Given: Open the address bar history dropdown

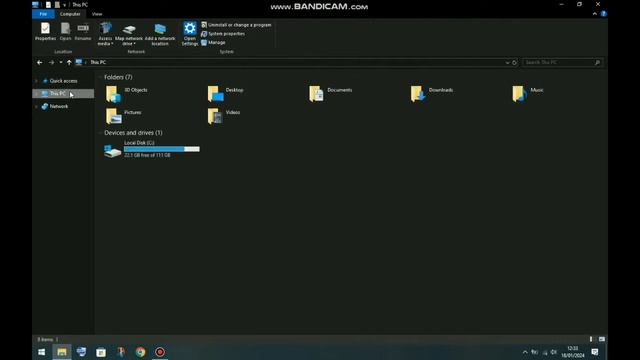Looking at the screenshot, I should pyautogui.click(x=507, y=62).
